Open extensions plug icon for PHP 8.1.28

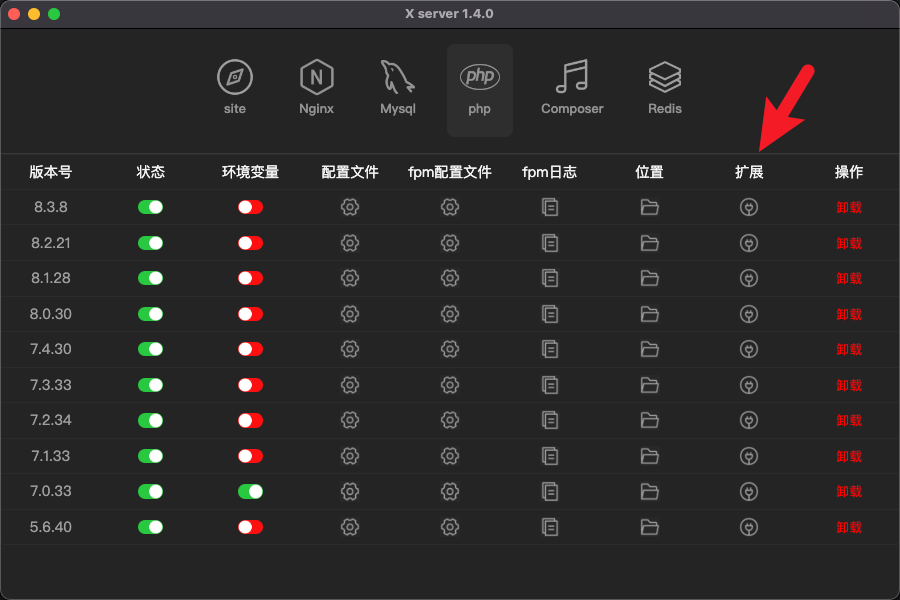749,278
